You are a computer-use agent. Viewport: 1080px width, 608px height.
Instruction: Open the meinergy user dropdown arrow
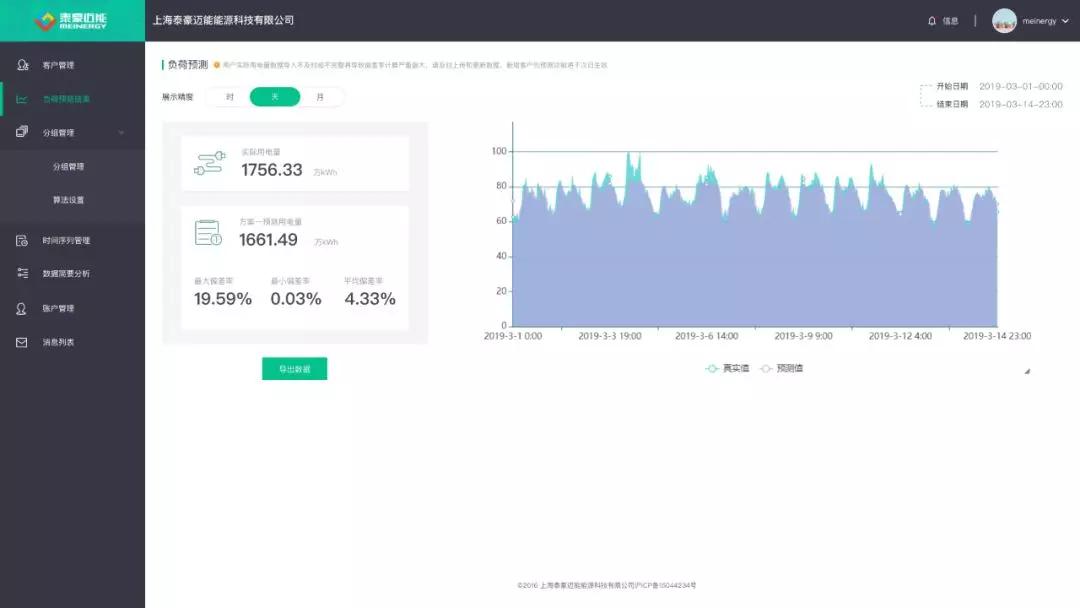(x=1065, y=21)
